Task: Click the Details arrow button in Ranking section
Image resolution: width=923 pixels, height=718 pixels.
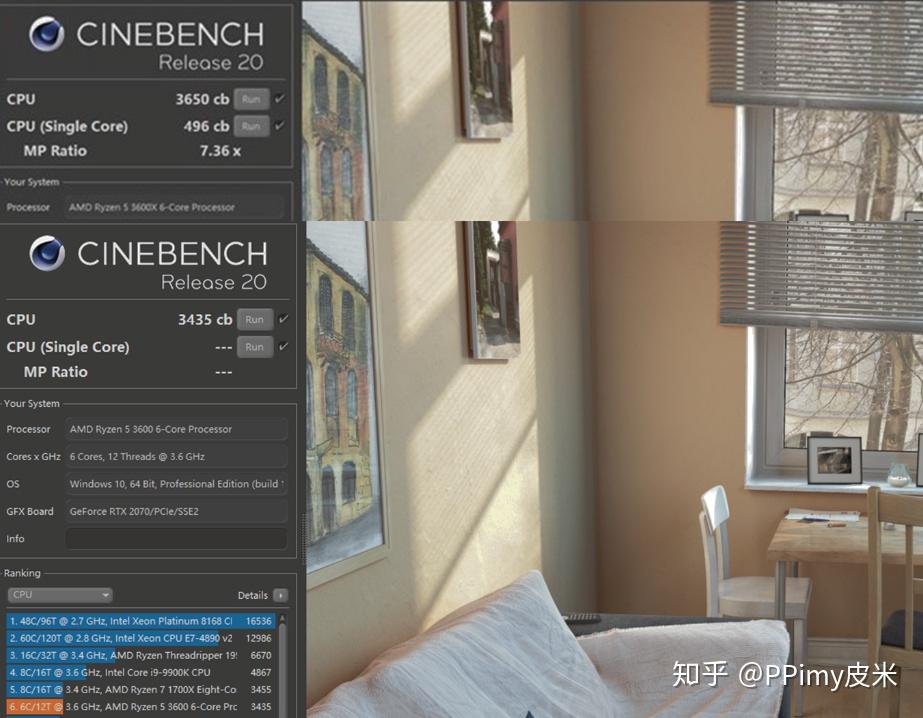Action: coord(280,595)
